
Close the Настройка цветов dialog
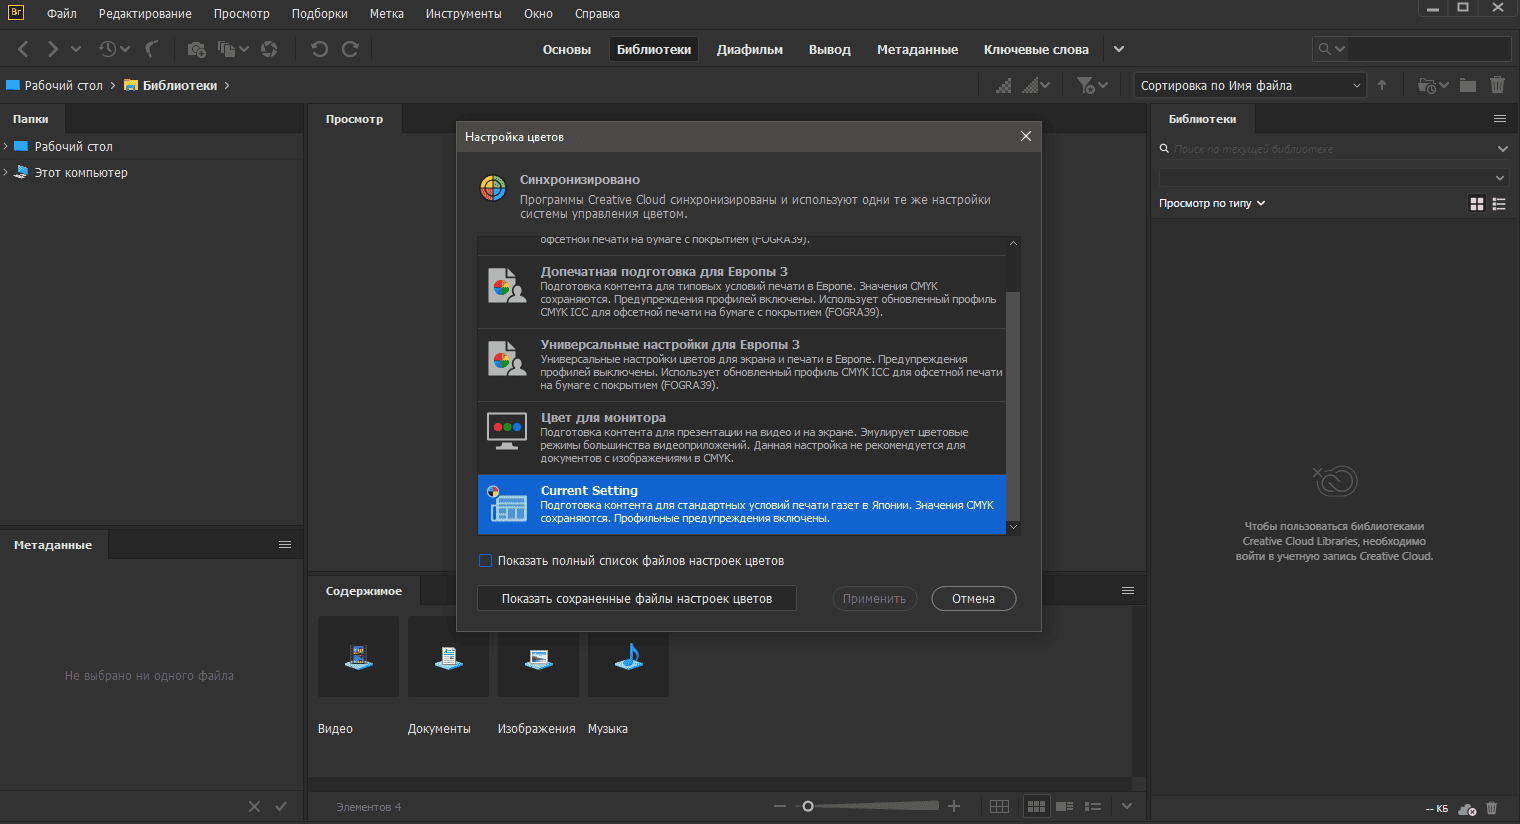1025,136
